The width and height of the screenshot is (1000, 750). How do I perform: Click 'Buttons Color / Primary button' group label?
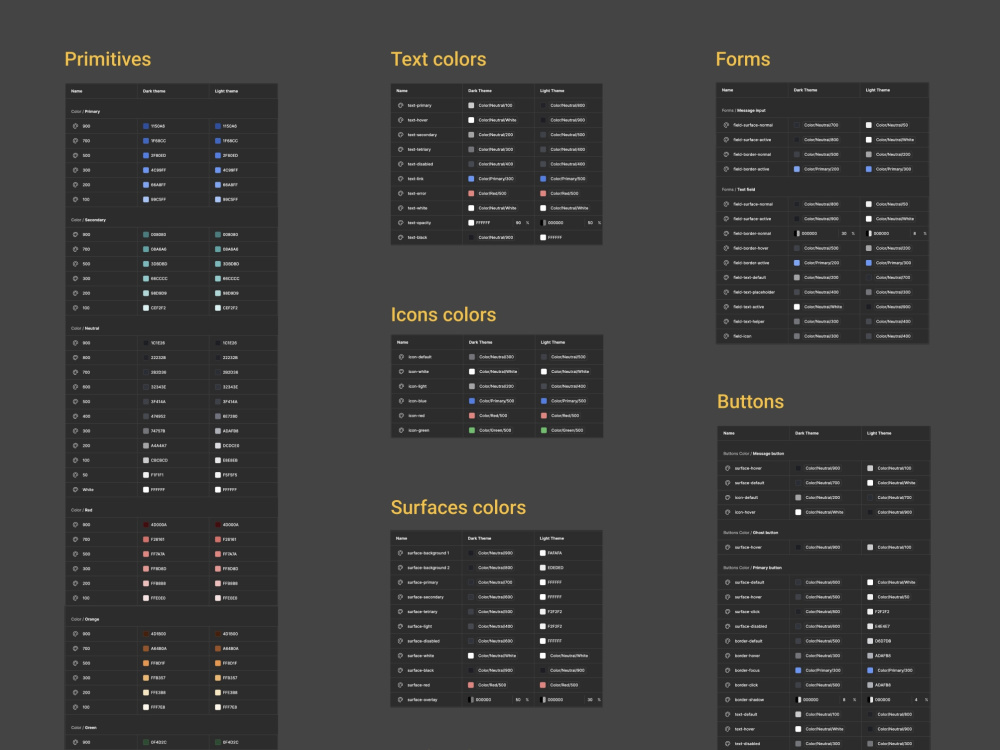(x=752, y=568)
